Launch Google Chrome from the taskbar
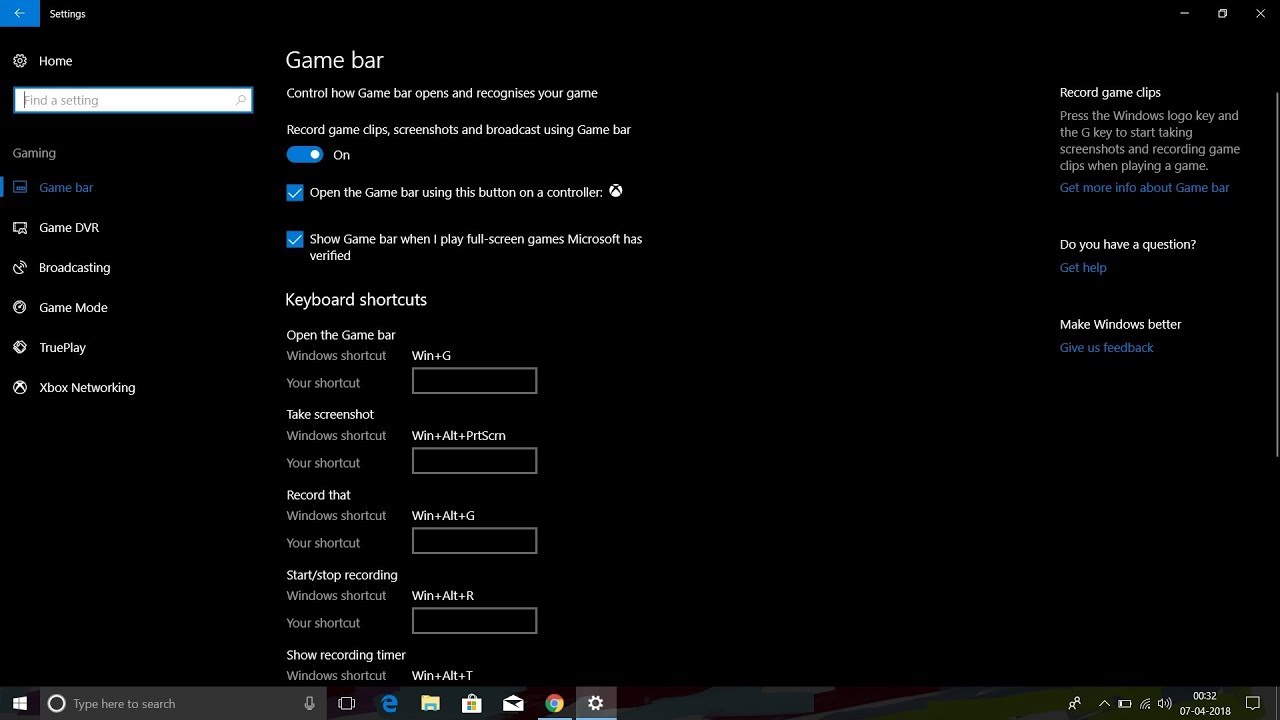Screen dimensions: 1280x720 click(554, 703)
